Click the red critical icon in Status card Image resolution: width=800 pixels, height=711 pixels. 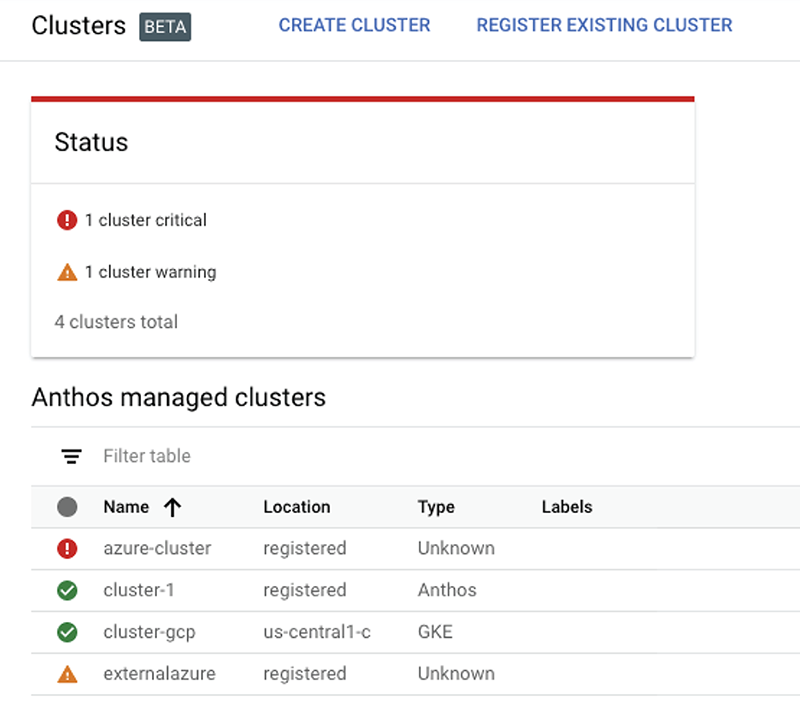pos(67,220)
